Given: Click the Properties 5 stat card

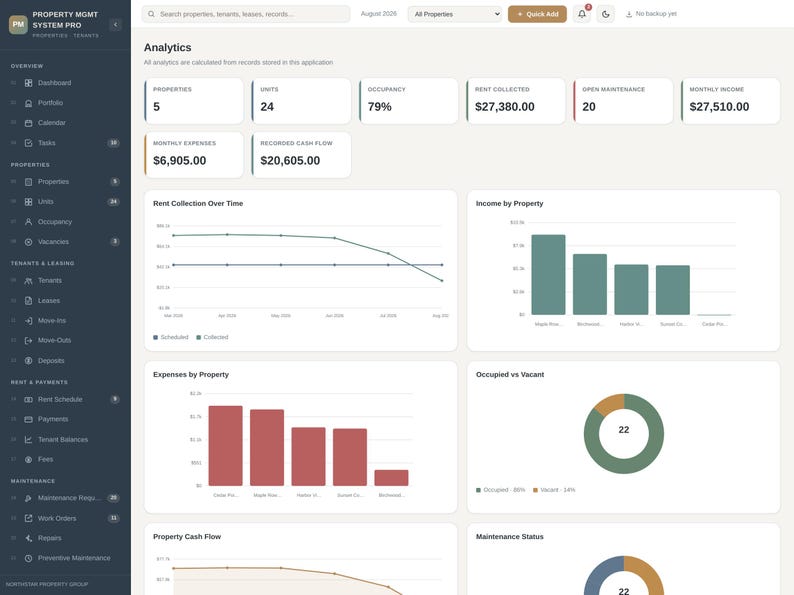Looking at the screenshot, I should pos(194,101).
